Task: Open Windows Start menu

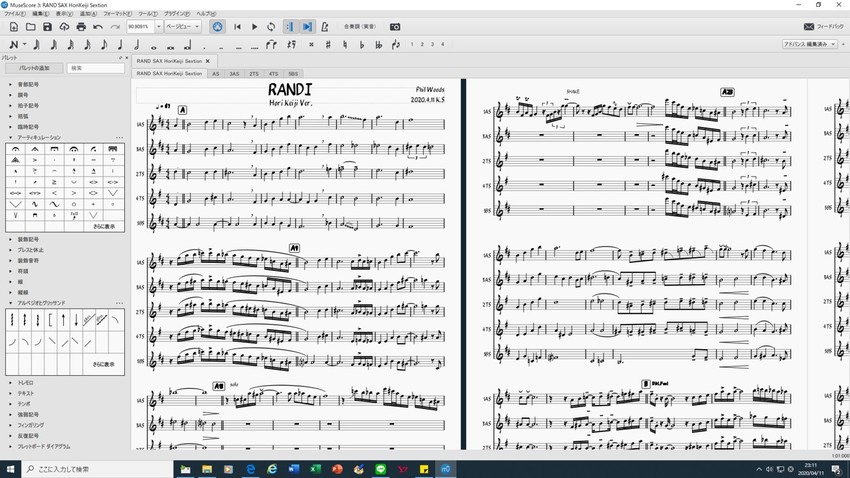Action: pyautogui.click(x=10, y=469)
